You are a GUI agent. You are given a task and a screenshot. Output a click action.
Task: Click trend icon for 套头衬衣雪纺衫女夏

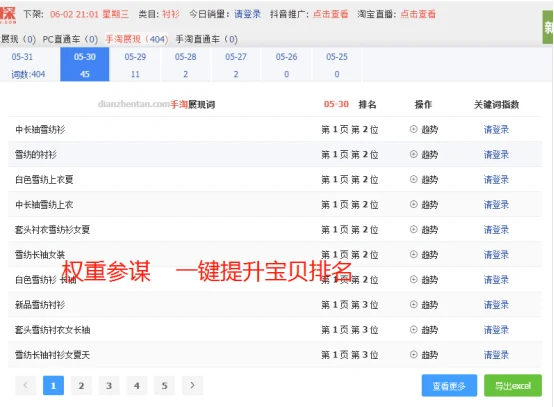pos(413,230)
